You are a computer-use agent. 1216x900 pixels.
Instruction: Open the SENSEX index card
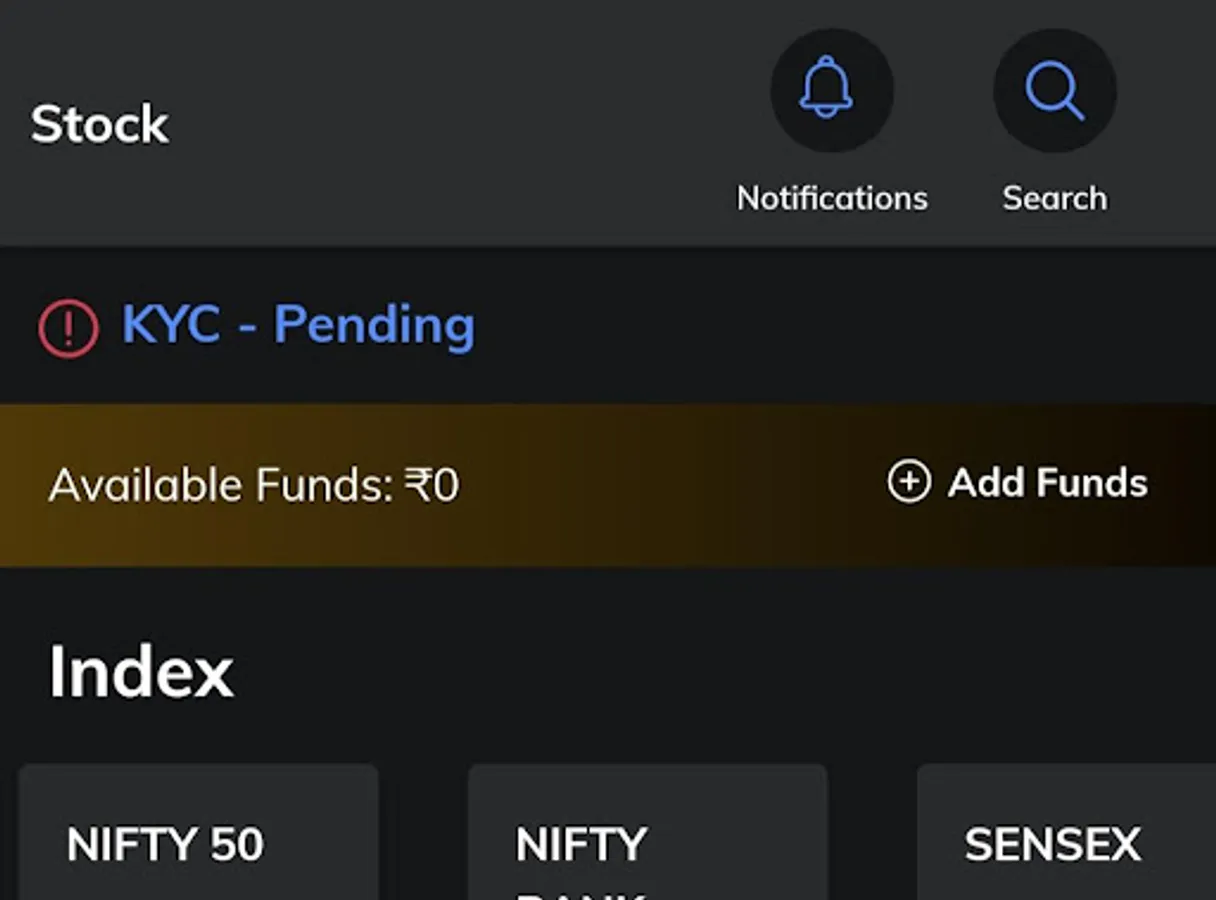pyautogui.click(x=1066, y=833)
